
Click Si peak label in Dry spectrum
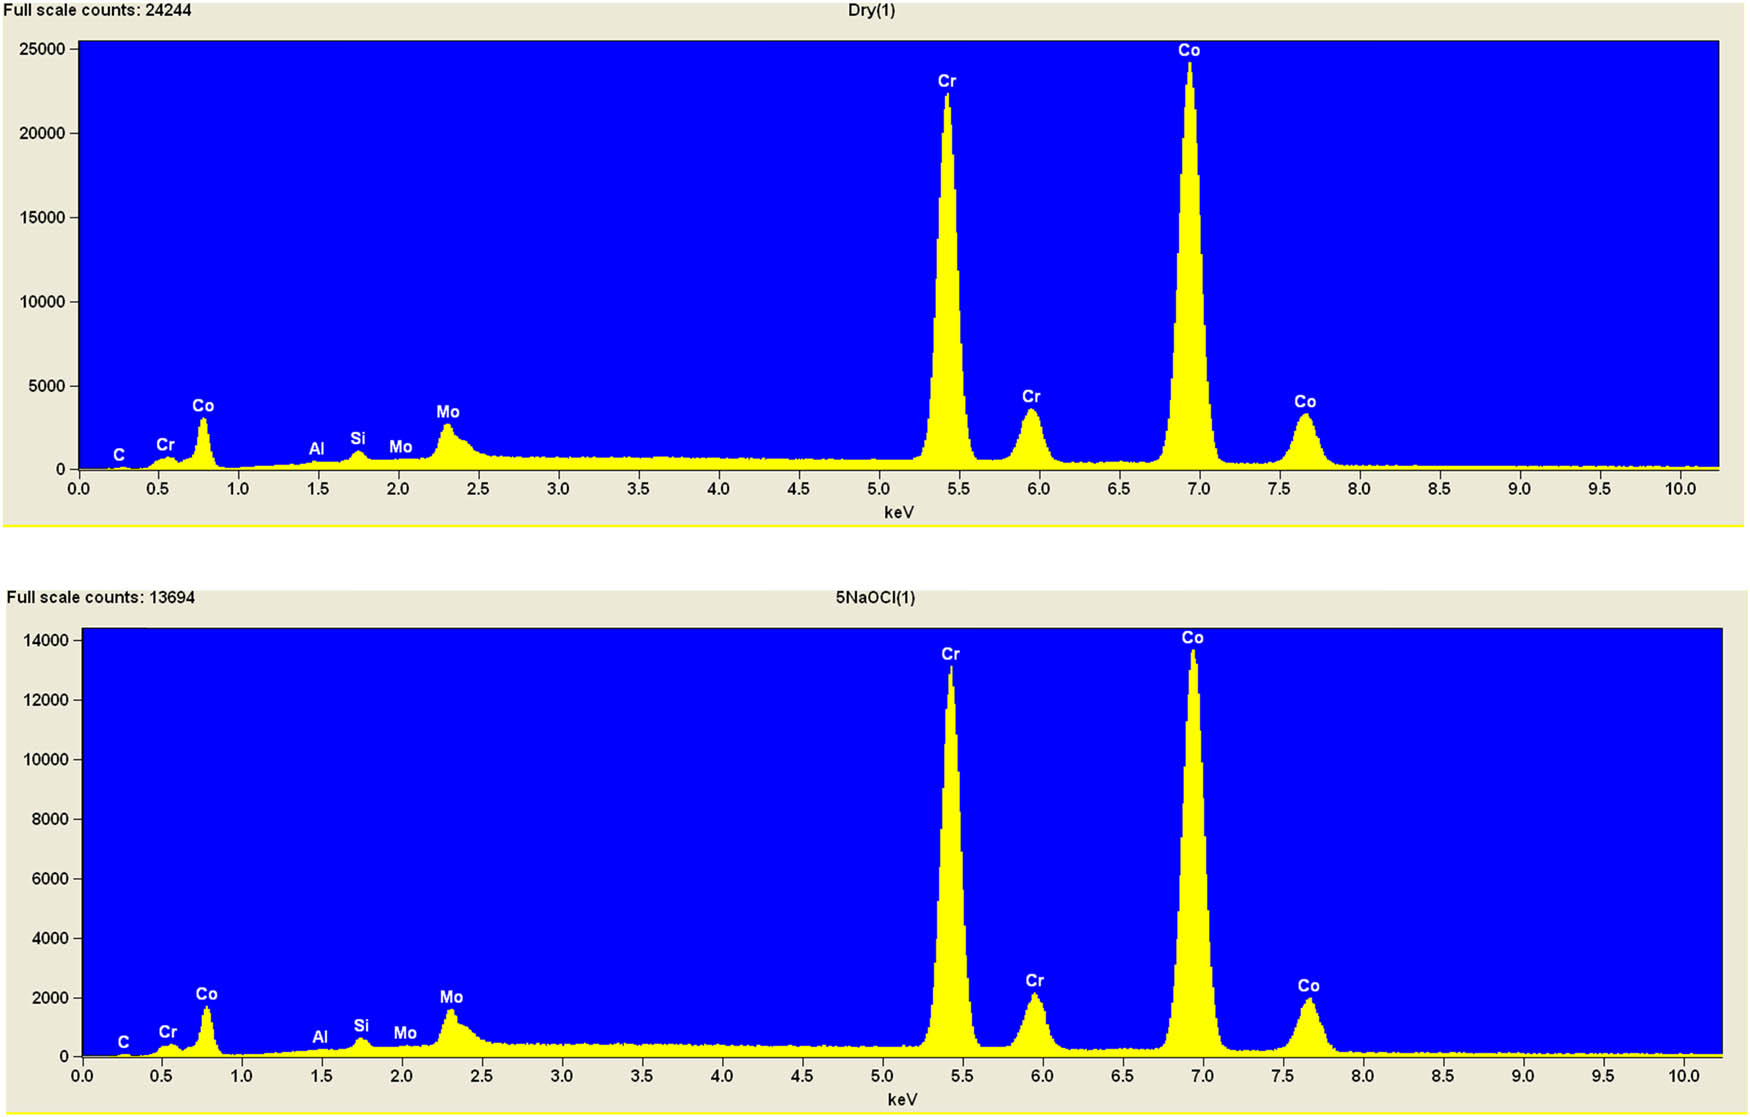click(357, 439)
